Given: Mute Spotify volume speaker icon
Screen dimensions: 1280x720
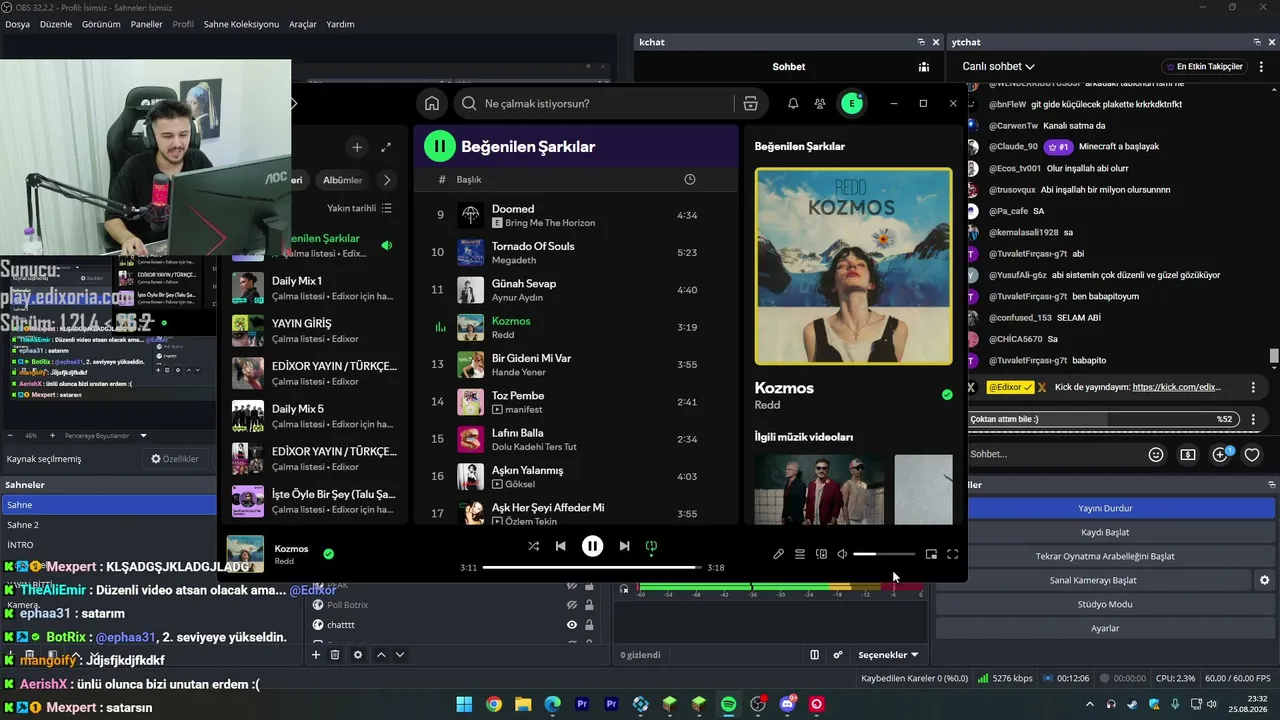Looking at the screenshot, I should click(842, 554).
